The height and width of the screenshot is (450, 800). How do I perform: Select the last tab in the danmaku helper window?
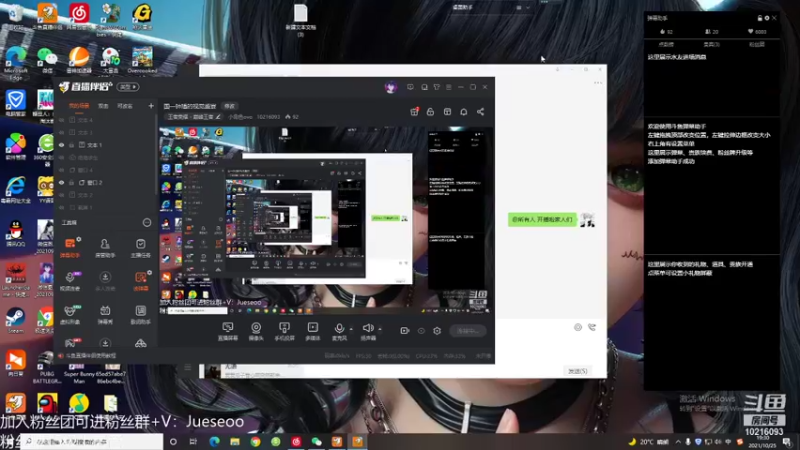click(x=757, y=44)
